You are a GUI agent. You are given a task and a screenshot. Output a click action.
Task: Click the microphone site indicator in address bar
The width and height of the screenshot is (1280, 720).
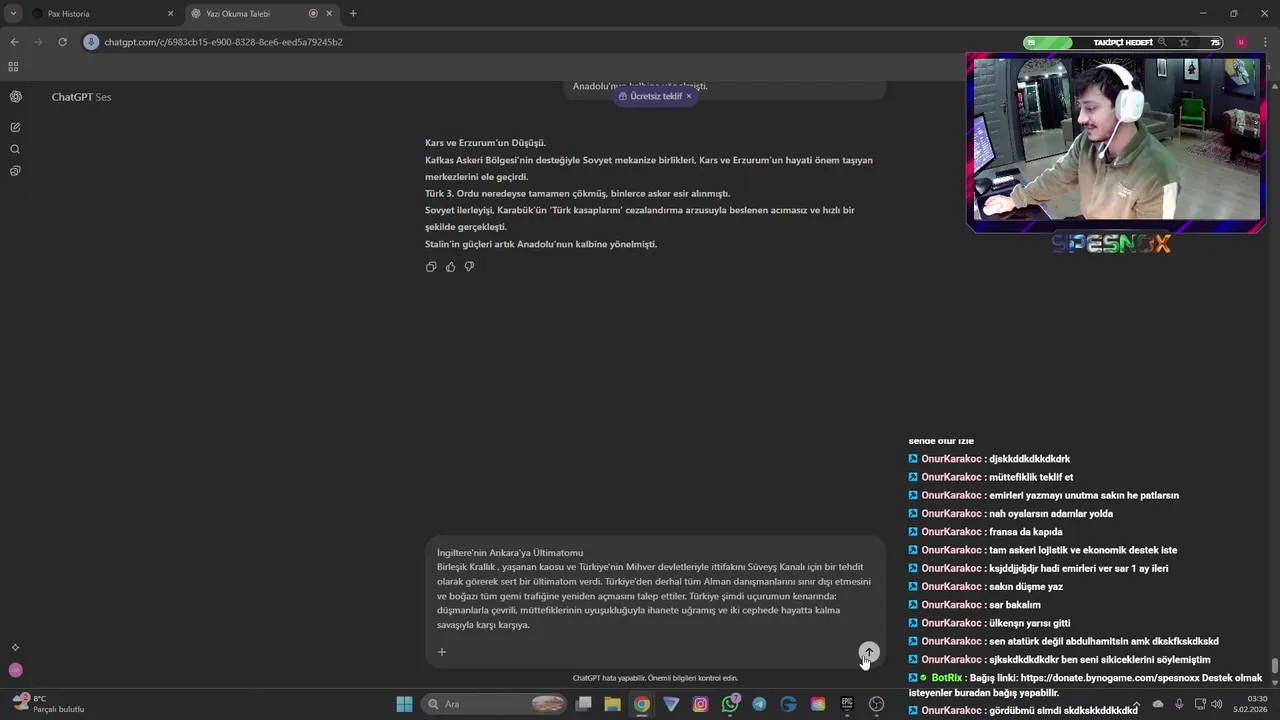coord(92,42)
